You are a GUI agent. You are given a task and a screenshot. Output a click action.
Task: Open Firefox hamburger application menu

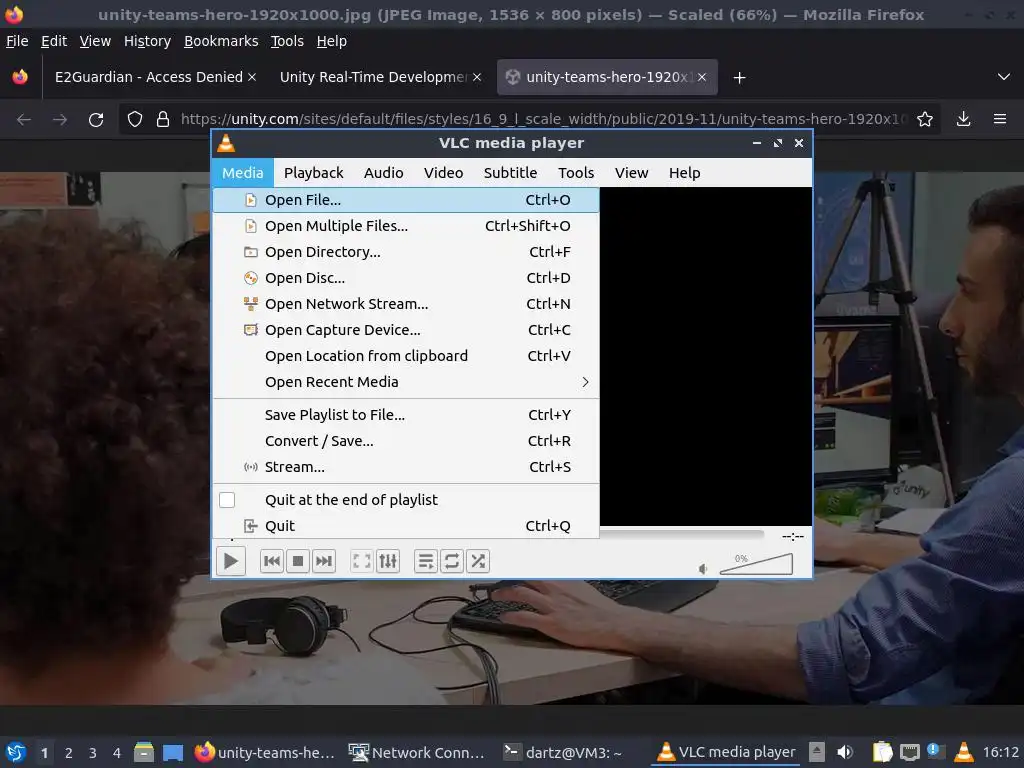(x=999, y=120)
